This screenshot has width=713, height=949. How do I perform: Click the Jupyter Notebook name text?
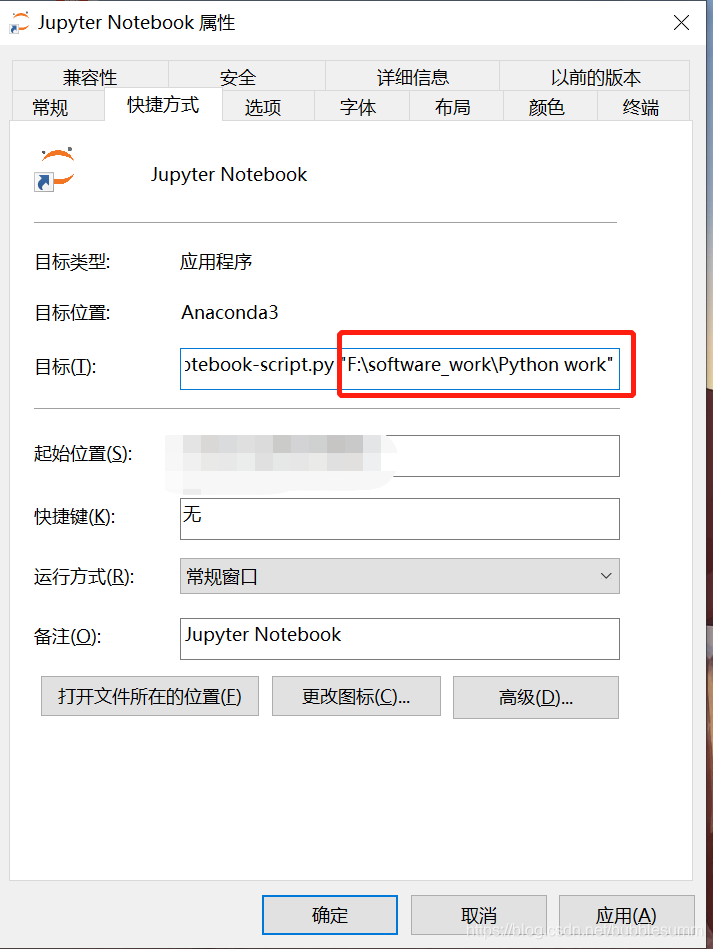click(x=229, y=174)
